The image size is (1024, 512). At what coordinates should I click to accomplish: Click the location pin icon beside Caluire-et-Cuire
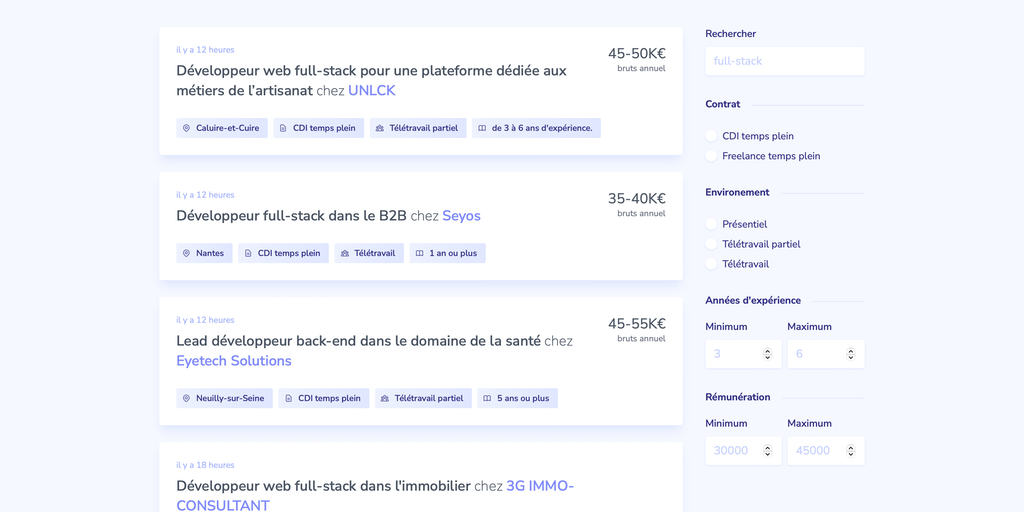pyautogui.click(x=186, y=128)
